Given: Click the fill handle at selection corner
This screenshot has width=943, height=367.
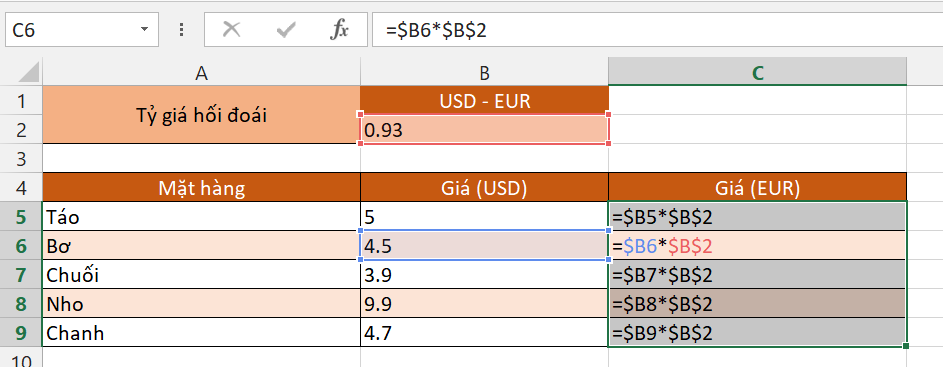Looking at the screenshot, I should (906, 346).
